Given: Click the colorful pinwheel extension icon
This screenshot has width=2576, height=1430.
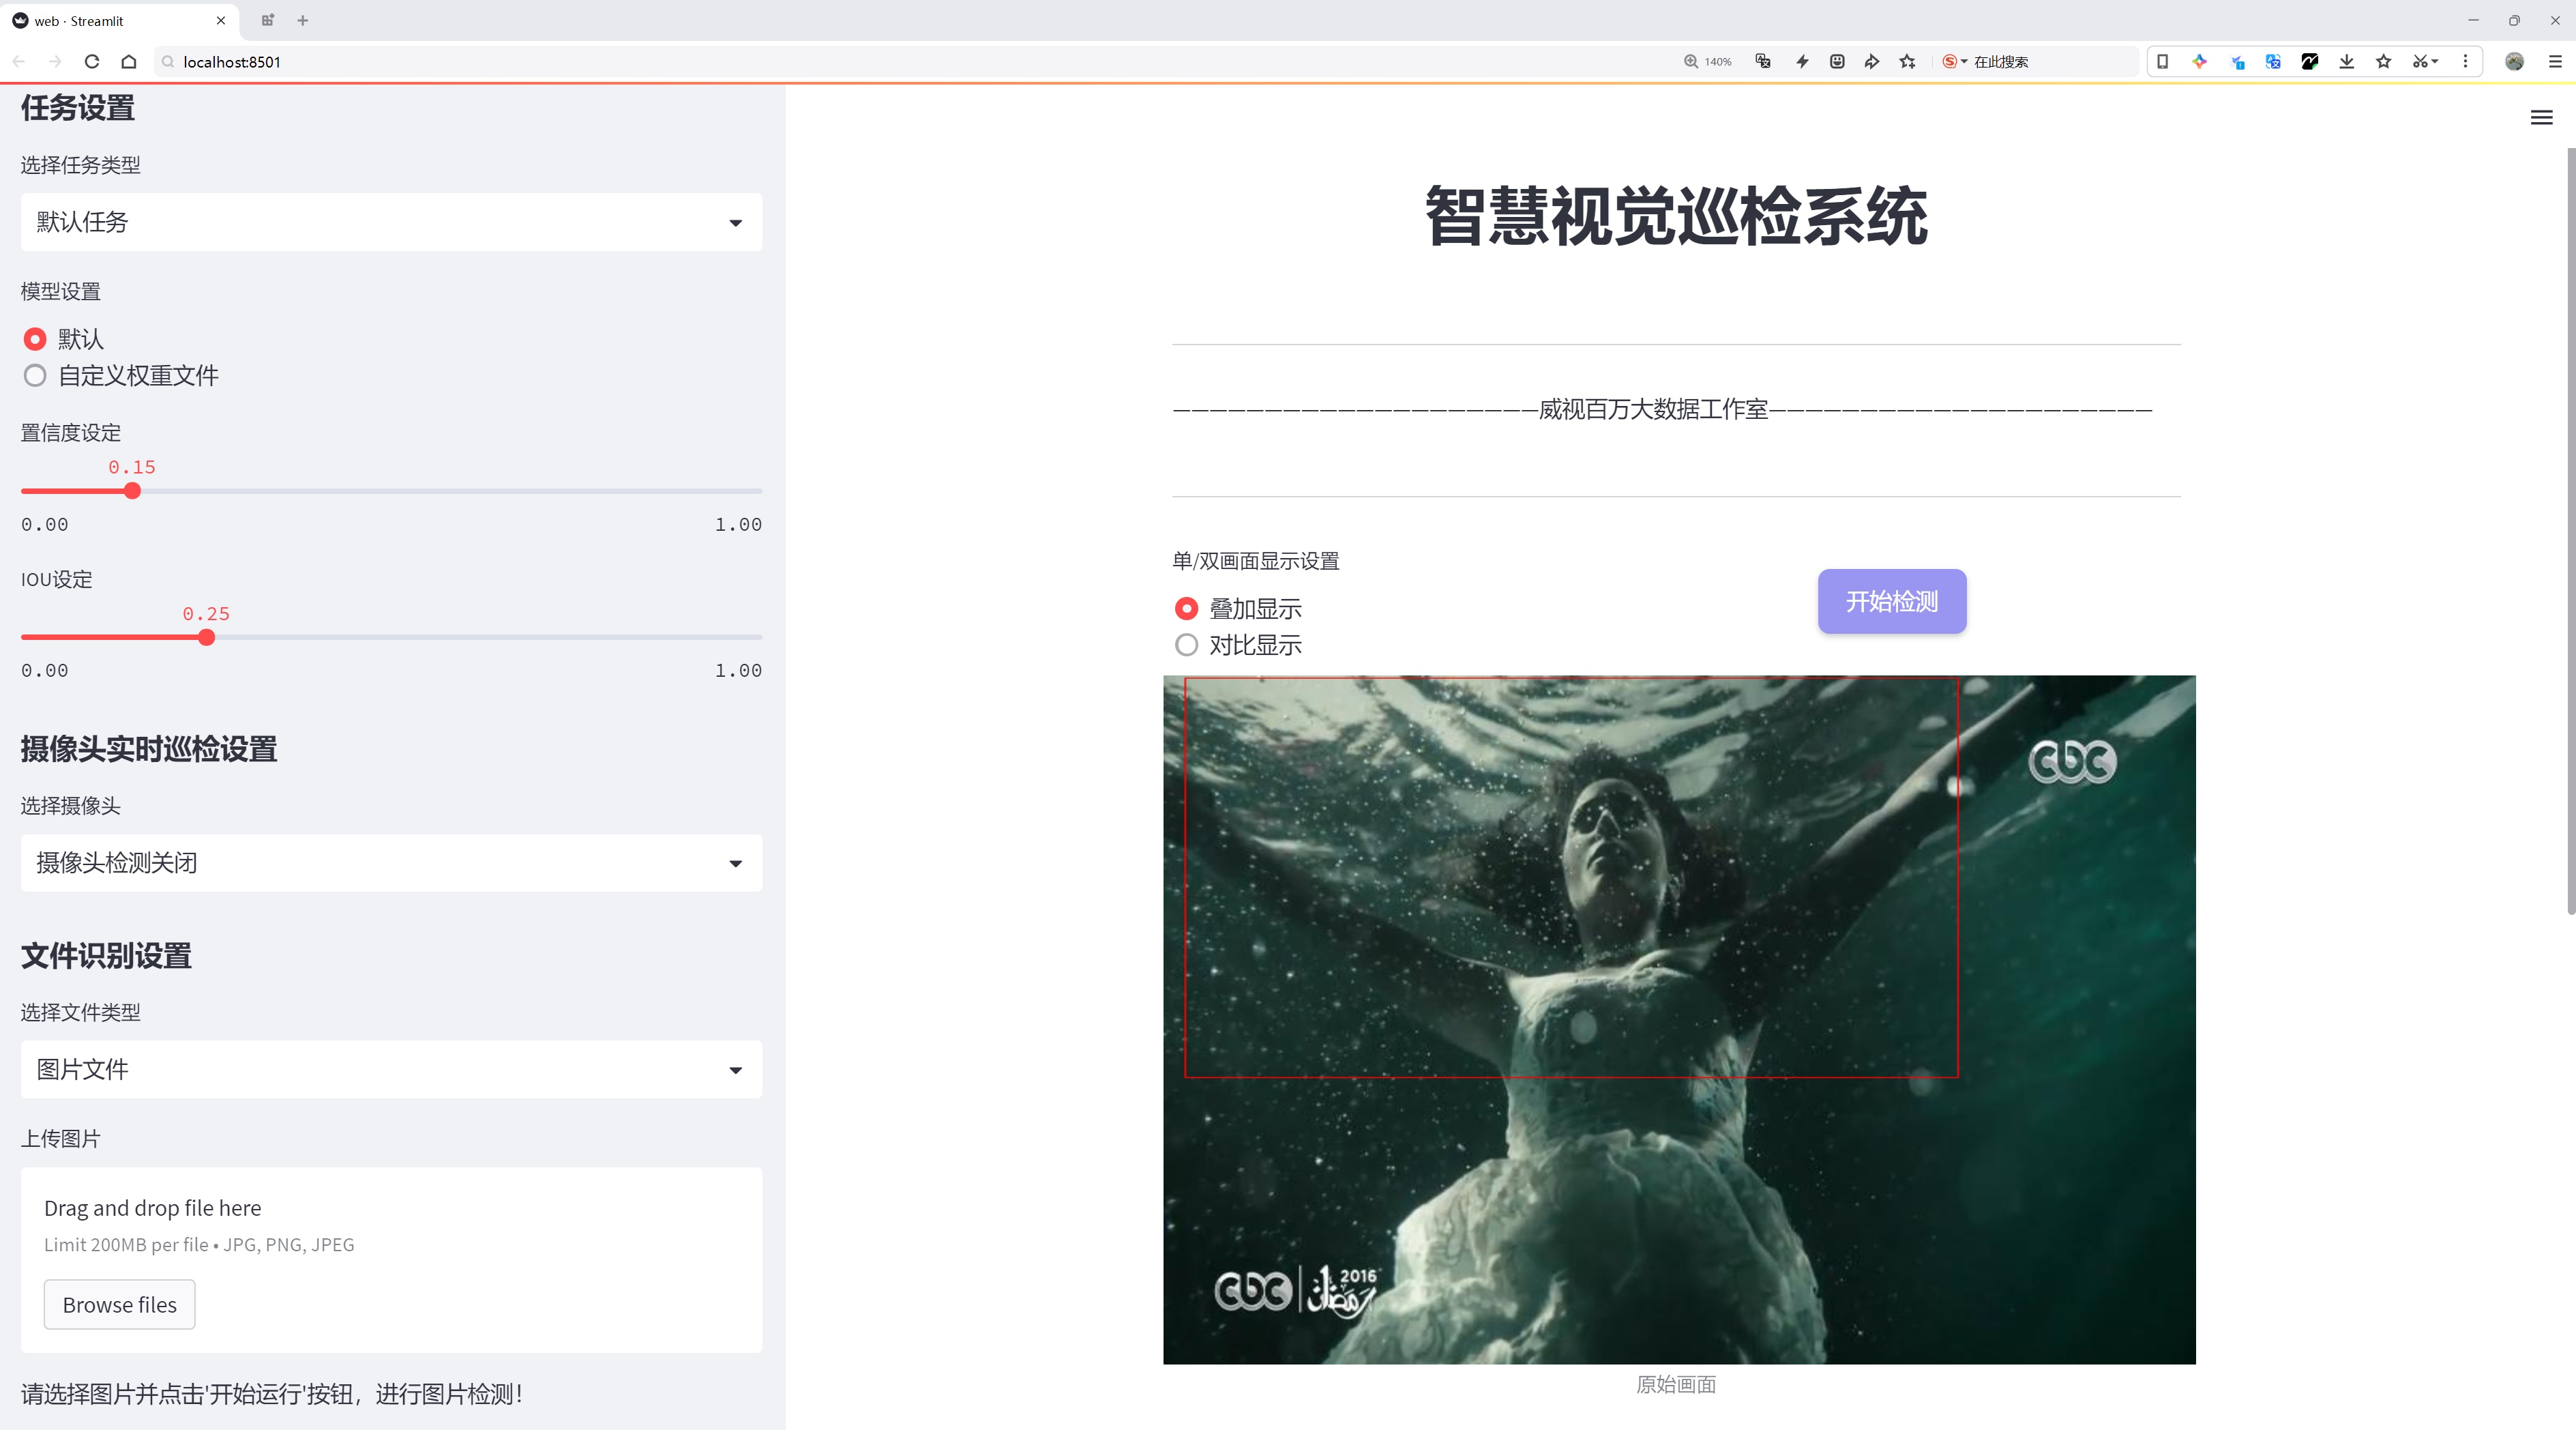Looking at the screenshot, I should pos(2199,62).
